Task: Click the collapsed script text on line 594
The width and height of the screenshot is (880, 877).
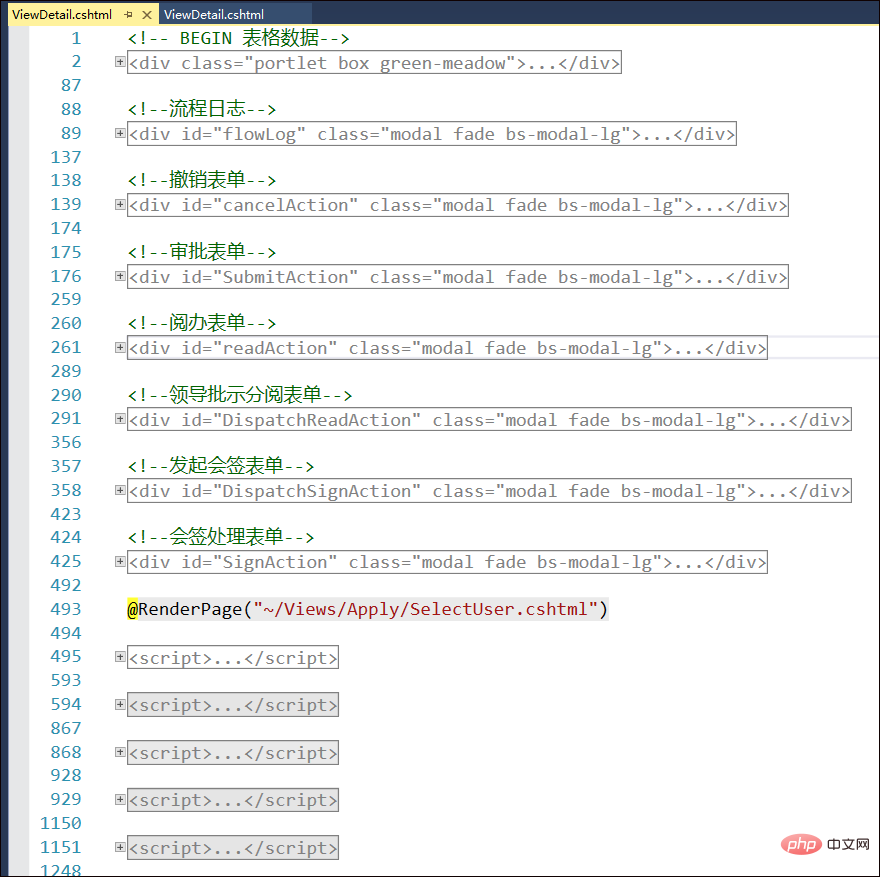Action: pos(233,705)
